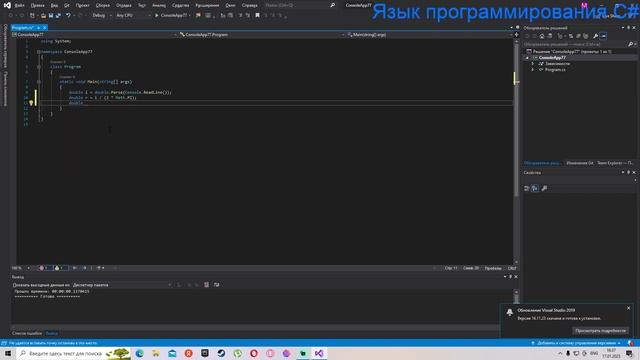The height and width of the screenshot is (360, 640).
Task: Open the Windows Start menu
Action: tap(8, 353)
